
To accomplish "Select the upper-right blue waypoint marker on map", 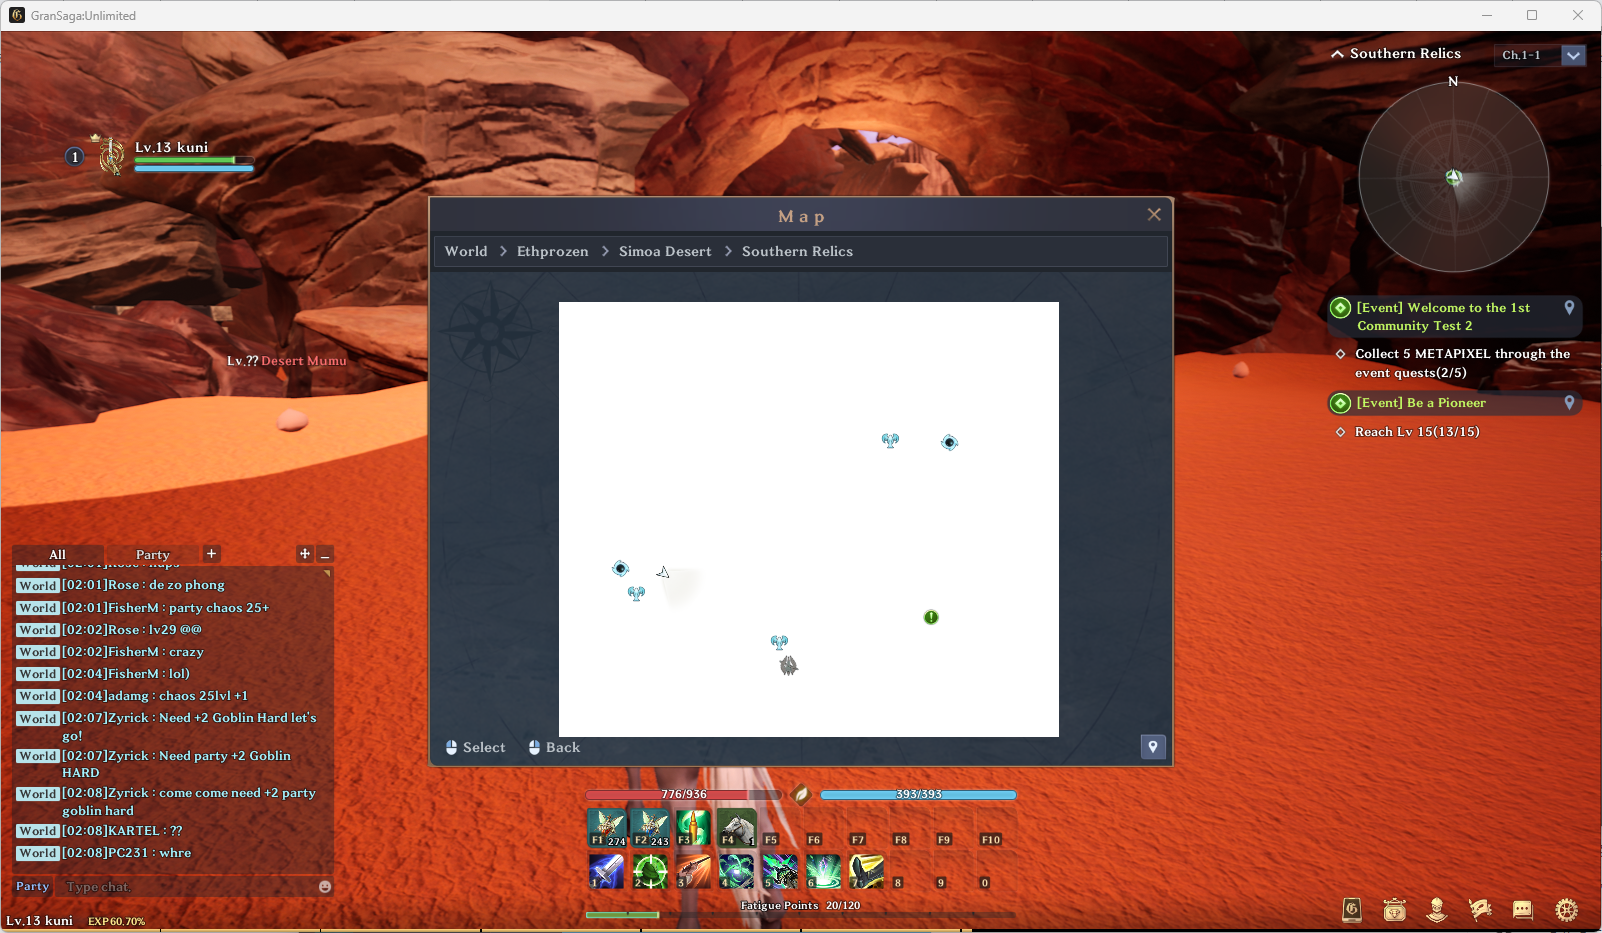I will pos(949,442).
